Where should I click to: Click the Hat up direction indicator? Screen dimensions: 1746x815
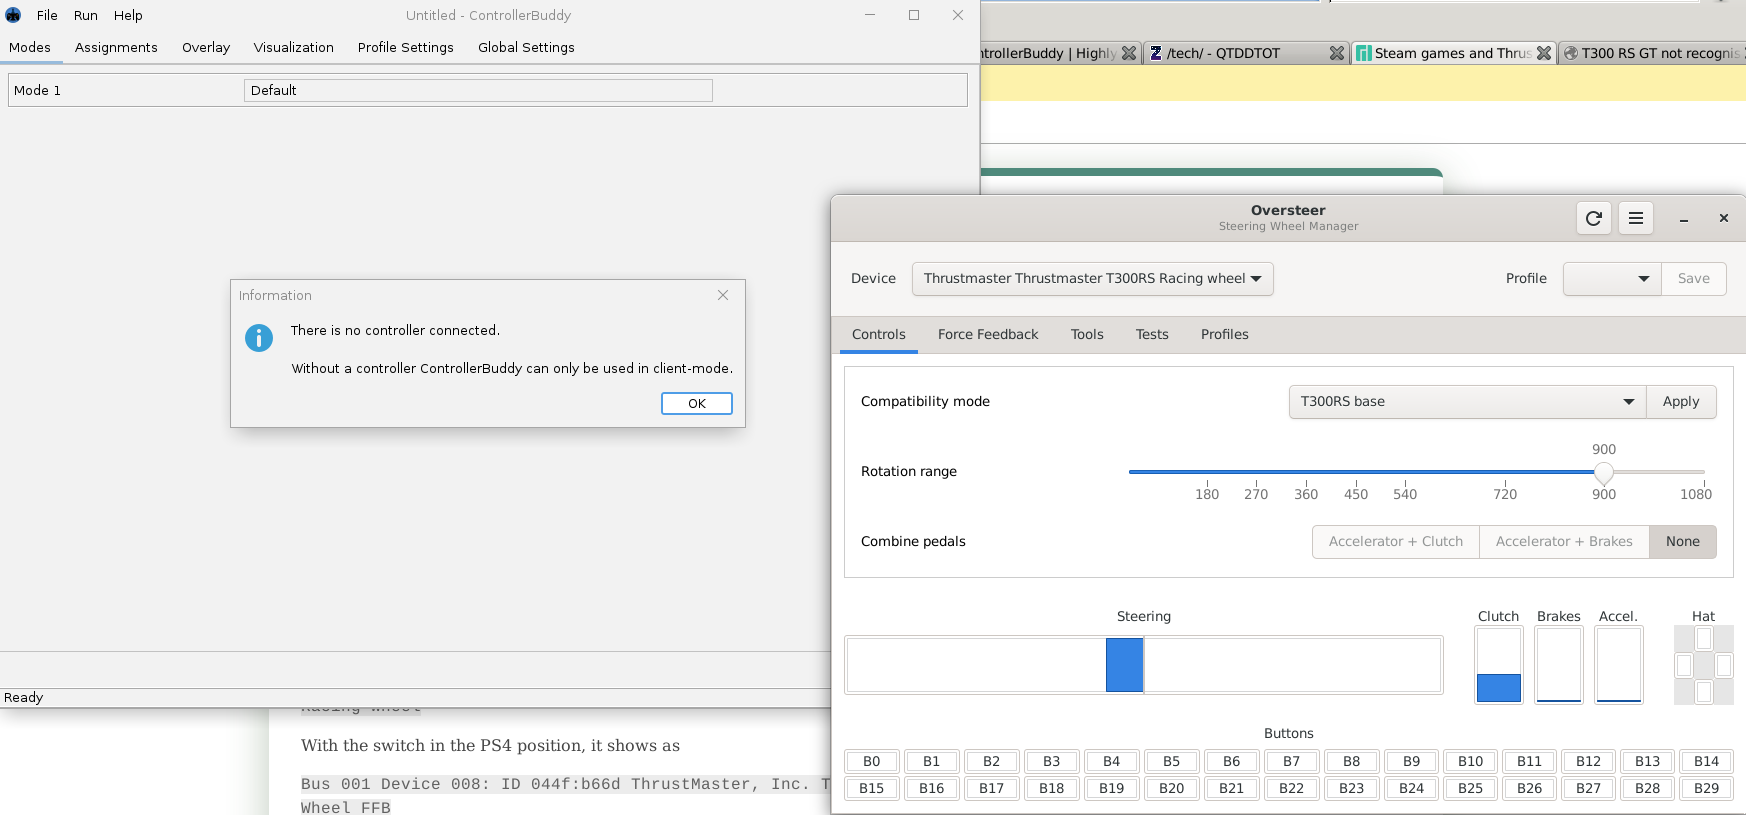click(1704, 638)
